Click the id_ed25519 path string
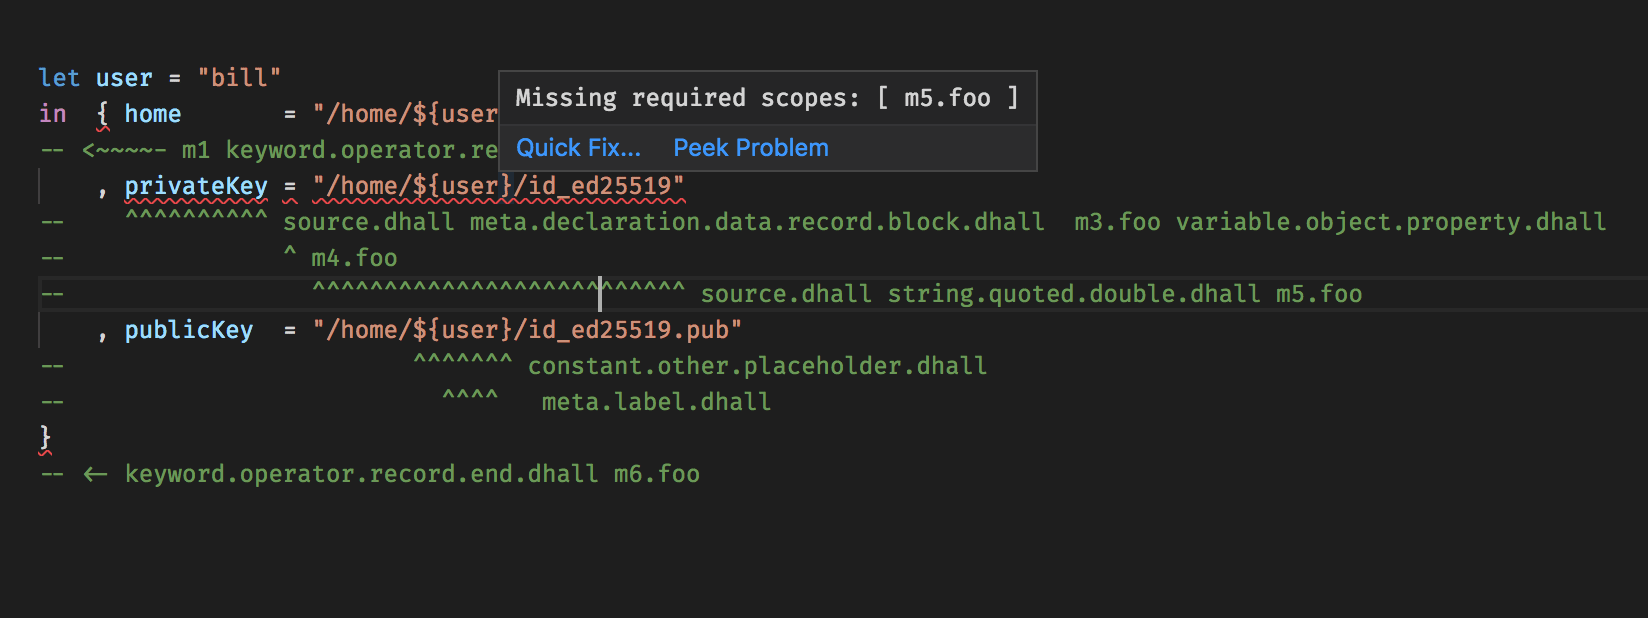 (x=600, y=186)
